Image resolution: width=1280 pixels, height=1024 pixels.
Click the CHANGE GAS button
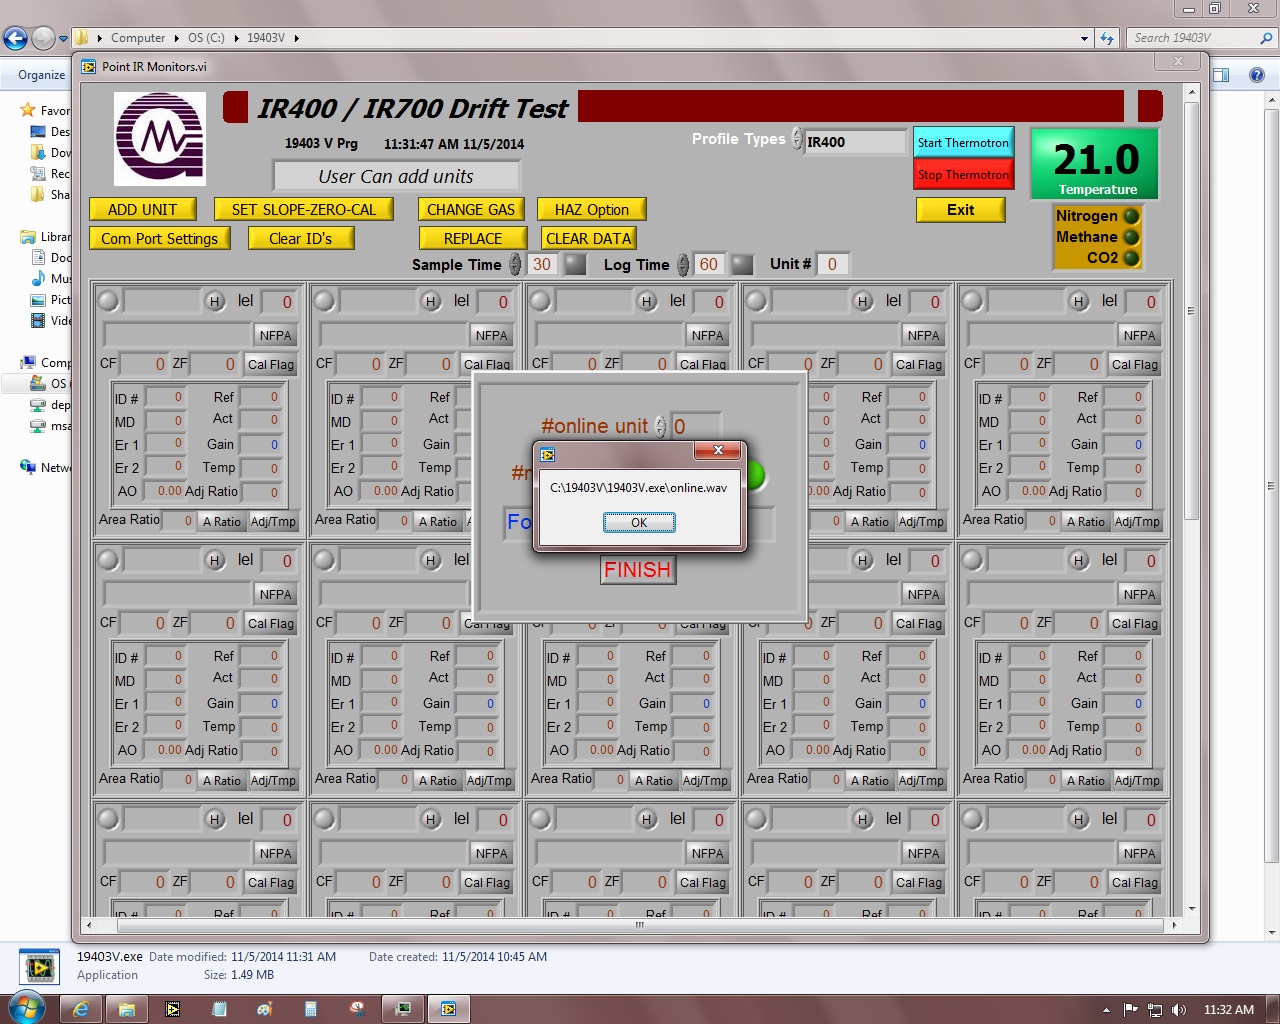(470, 209)
